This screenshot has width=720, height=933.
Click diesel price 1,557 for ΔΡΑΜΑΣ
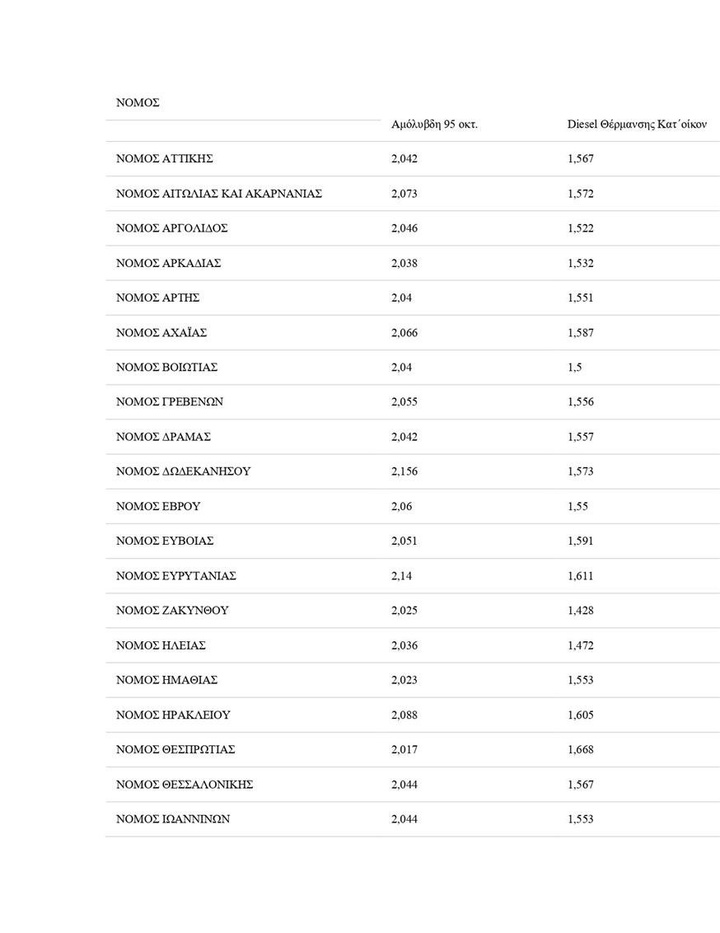pos(580,437)
